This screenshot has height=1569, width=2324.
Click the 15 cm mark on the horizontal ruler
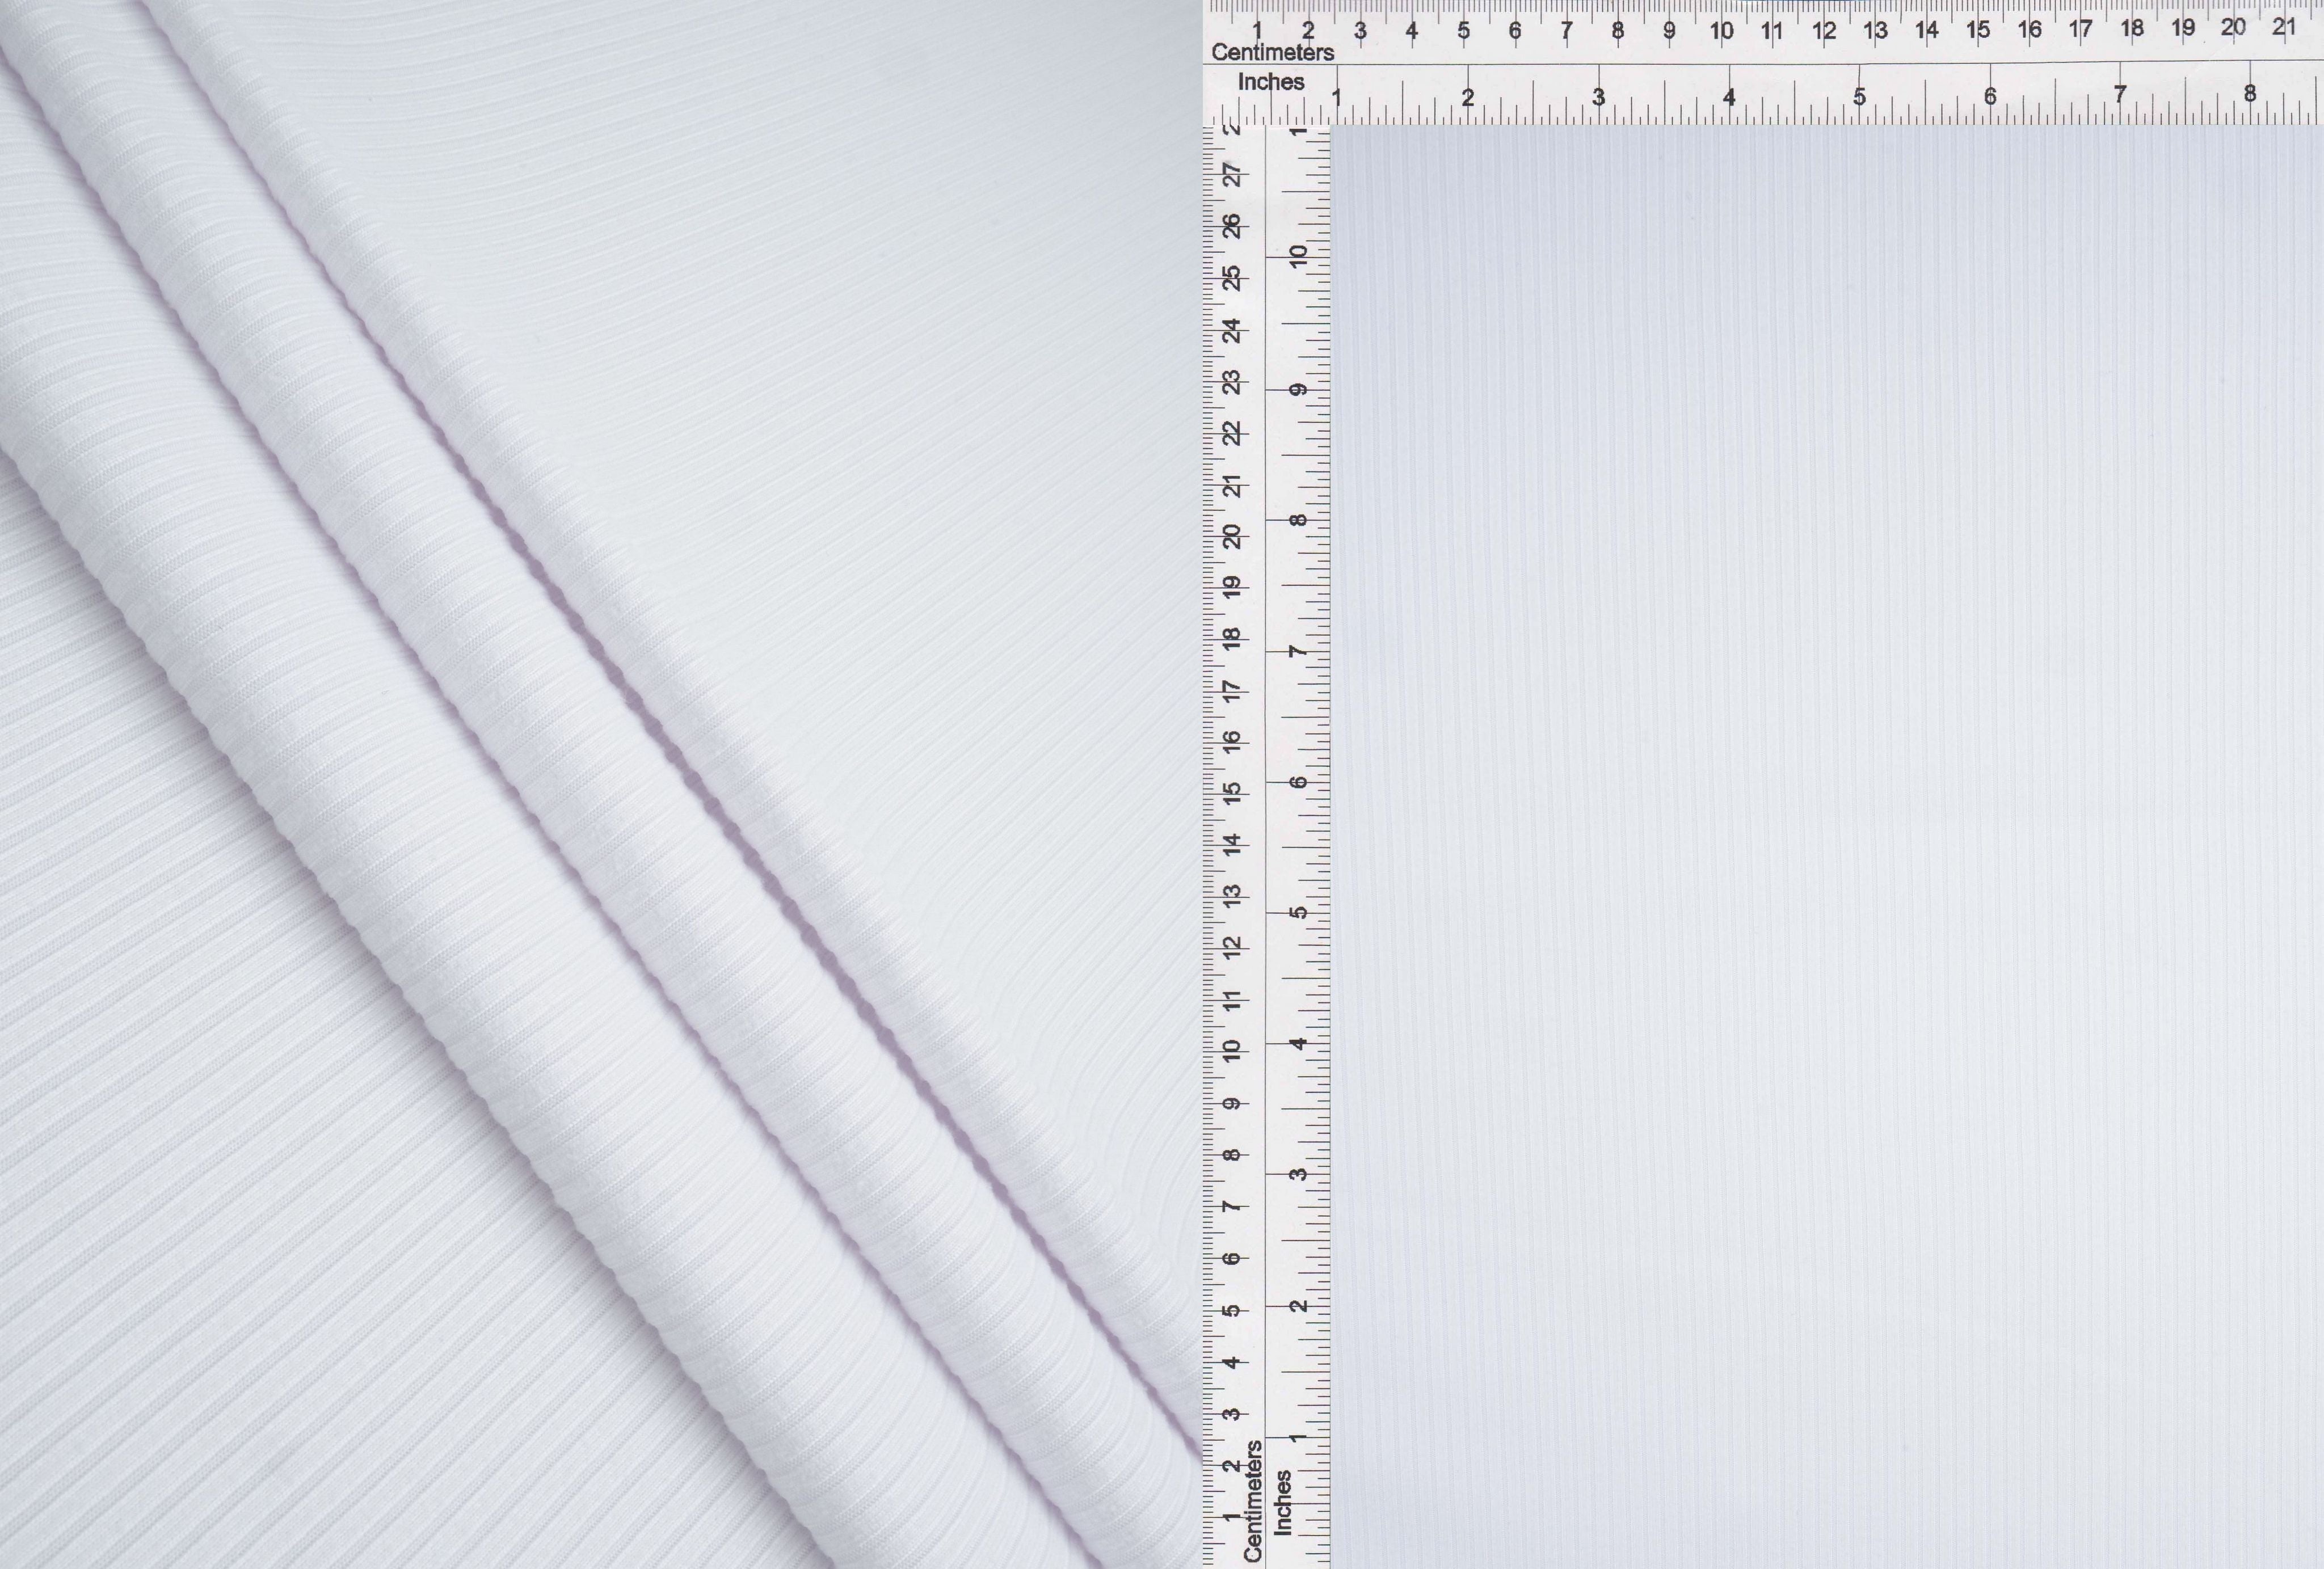click(x=1978, y=30)
